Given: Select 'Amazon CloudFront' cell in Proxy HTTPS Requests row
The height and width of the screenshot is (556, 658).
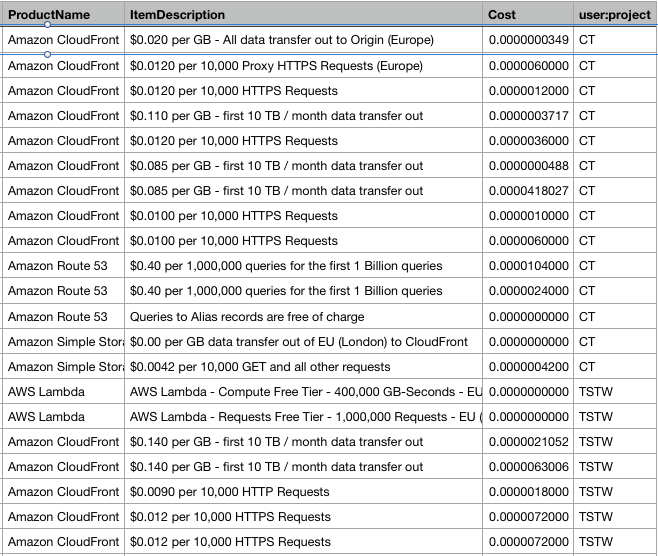Looking at the screenshot, I should (x=63, y=66).
